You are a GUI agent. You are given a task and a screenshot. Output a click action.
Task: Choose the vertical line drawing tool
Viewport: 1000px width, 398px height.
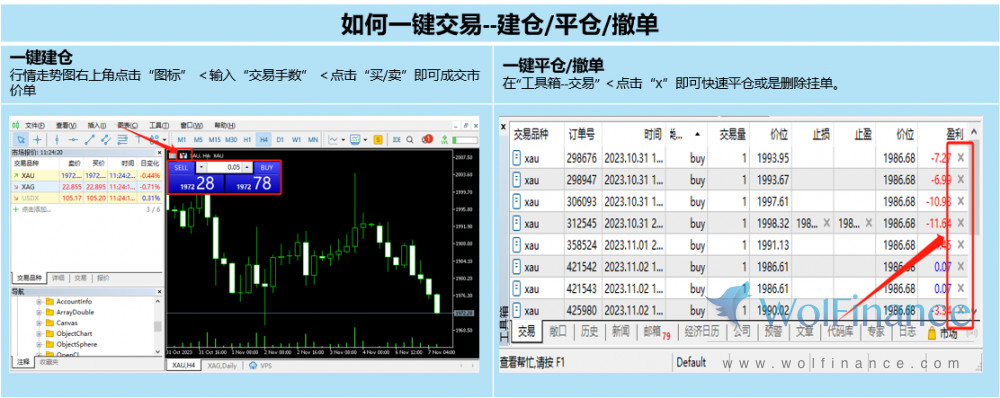57,140
